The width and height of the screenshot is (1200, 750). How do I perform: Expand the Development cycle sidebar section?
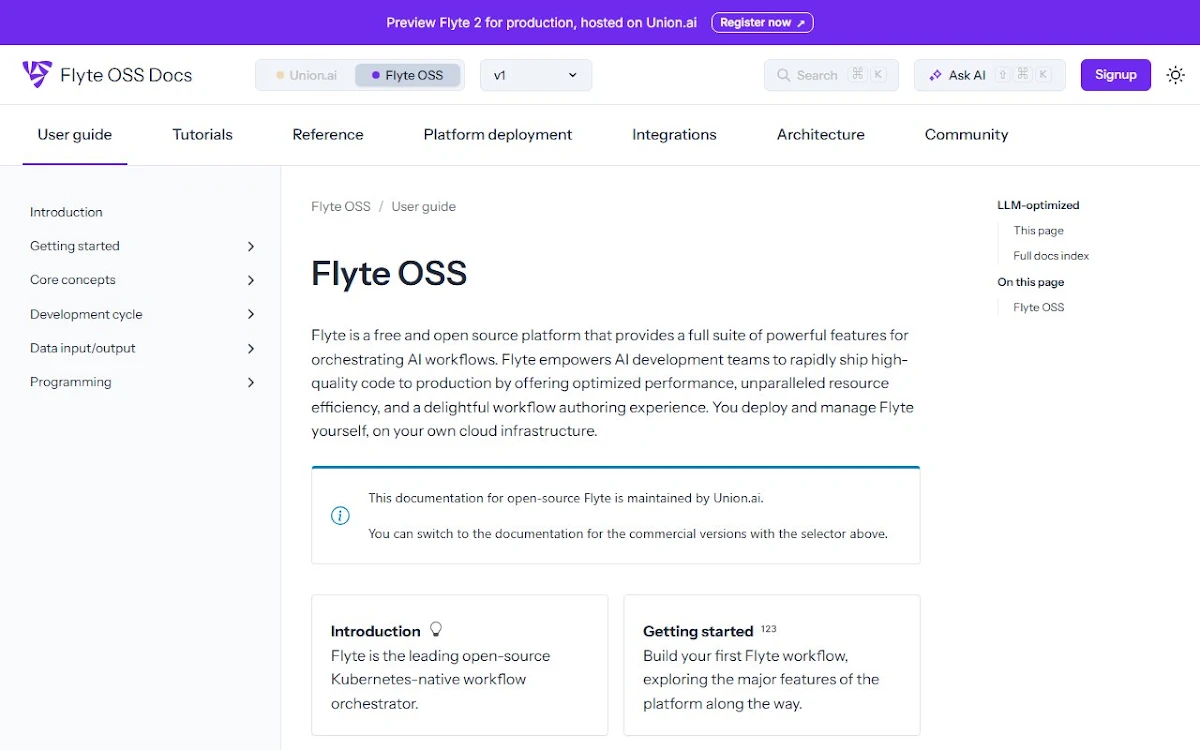tap(251, 314)
